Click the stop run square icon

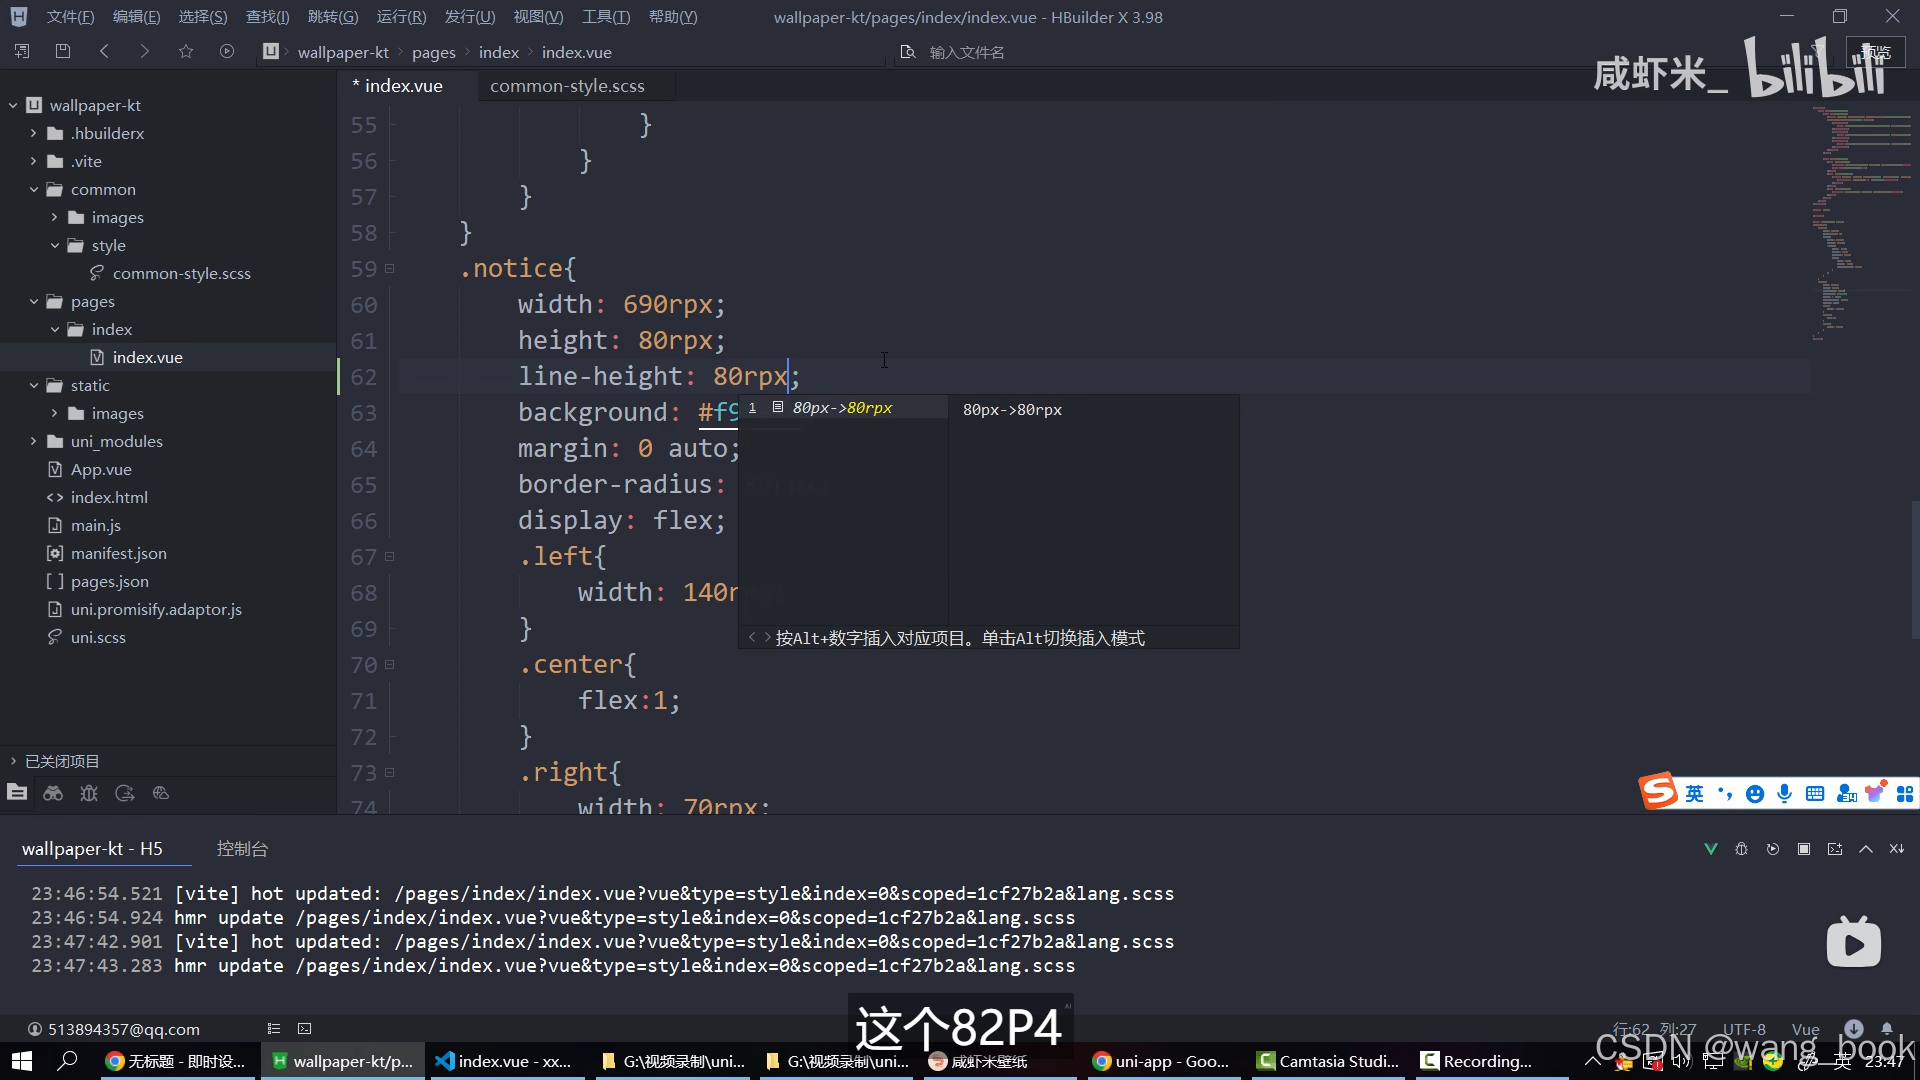(x=1804, y=849)
